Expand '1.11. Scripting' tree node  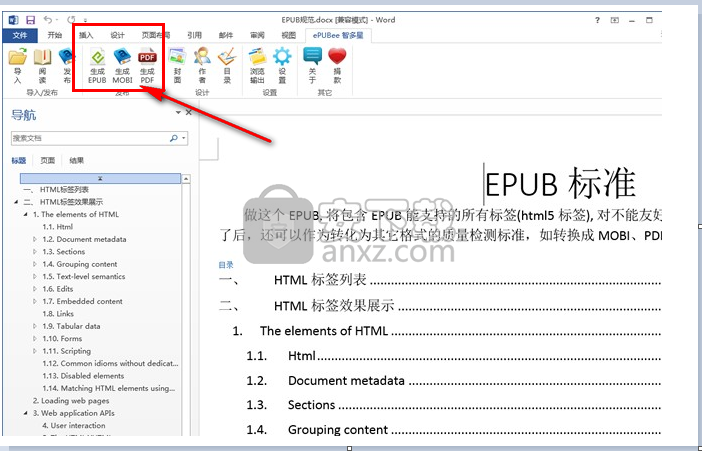(35, 351)
